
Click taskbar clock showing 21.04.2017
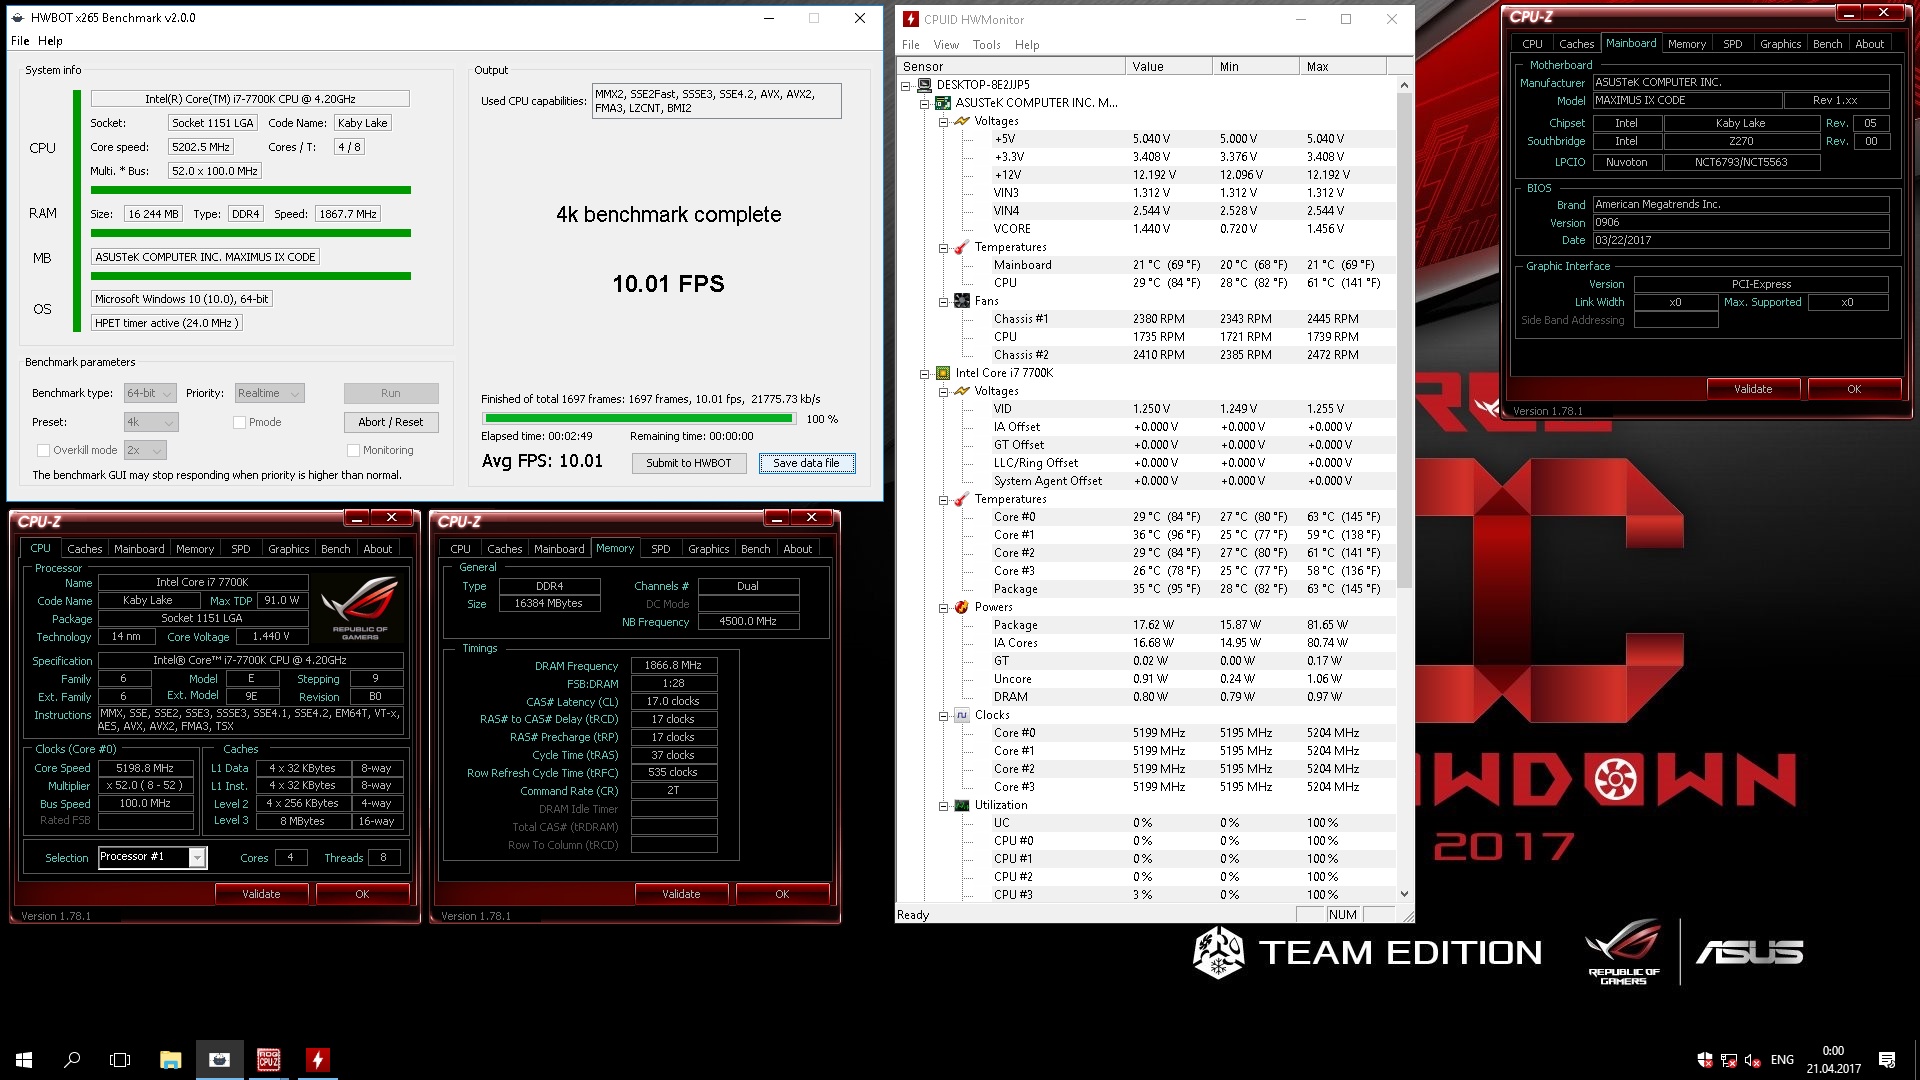1833,1059
